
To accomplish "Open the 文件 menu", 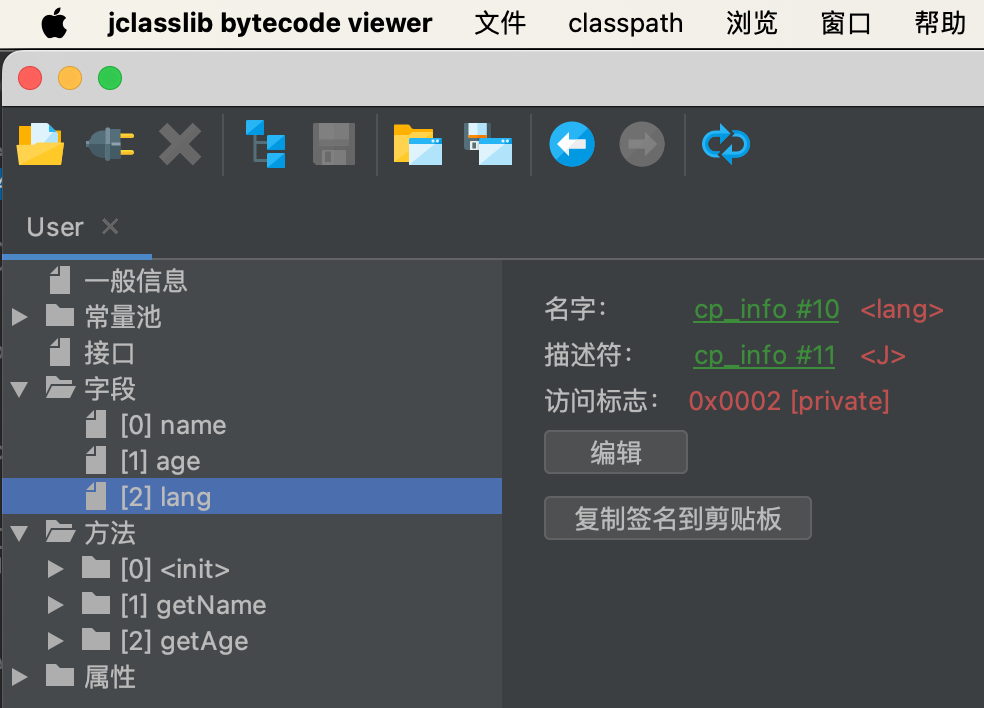I will (x=500, y=23).
